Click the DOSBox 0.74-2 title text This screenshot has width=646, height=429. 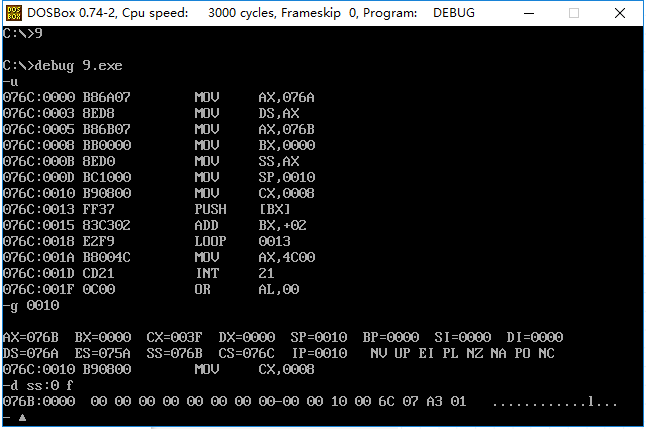(251, 13)
